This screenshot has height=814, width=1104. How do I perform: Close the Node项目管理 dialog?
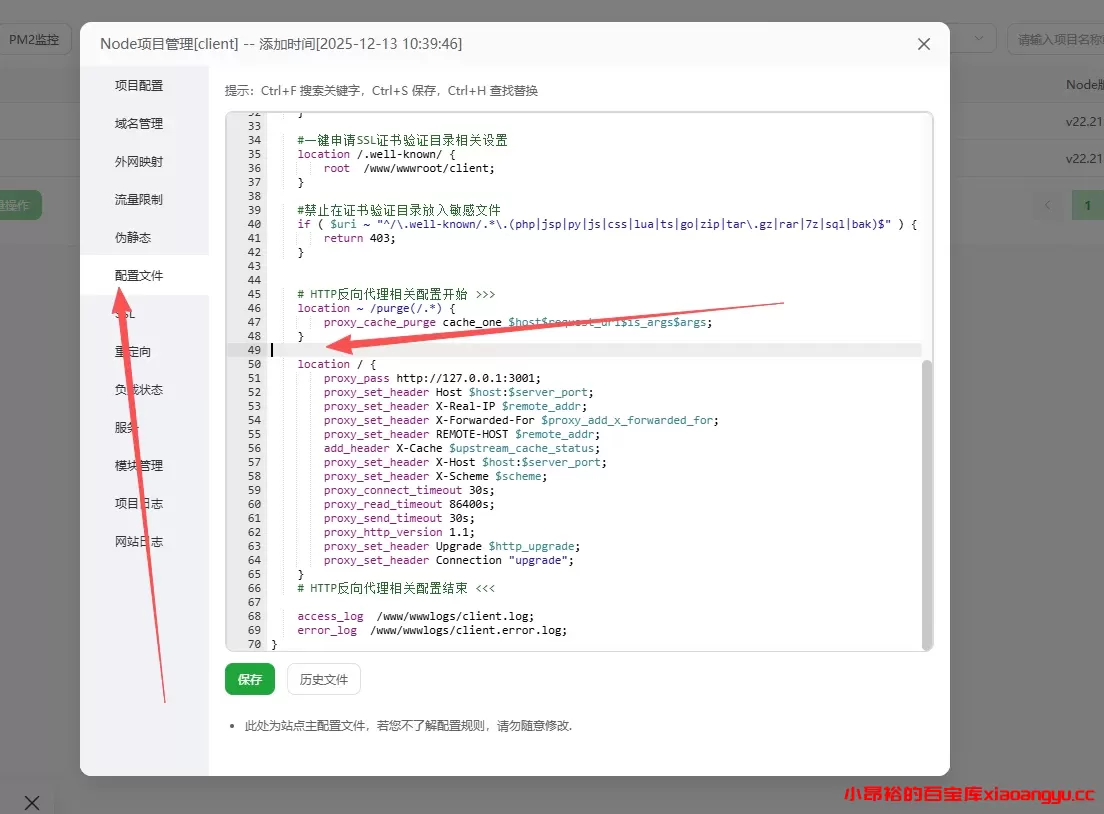(x=923, y=43)
